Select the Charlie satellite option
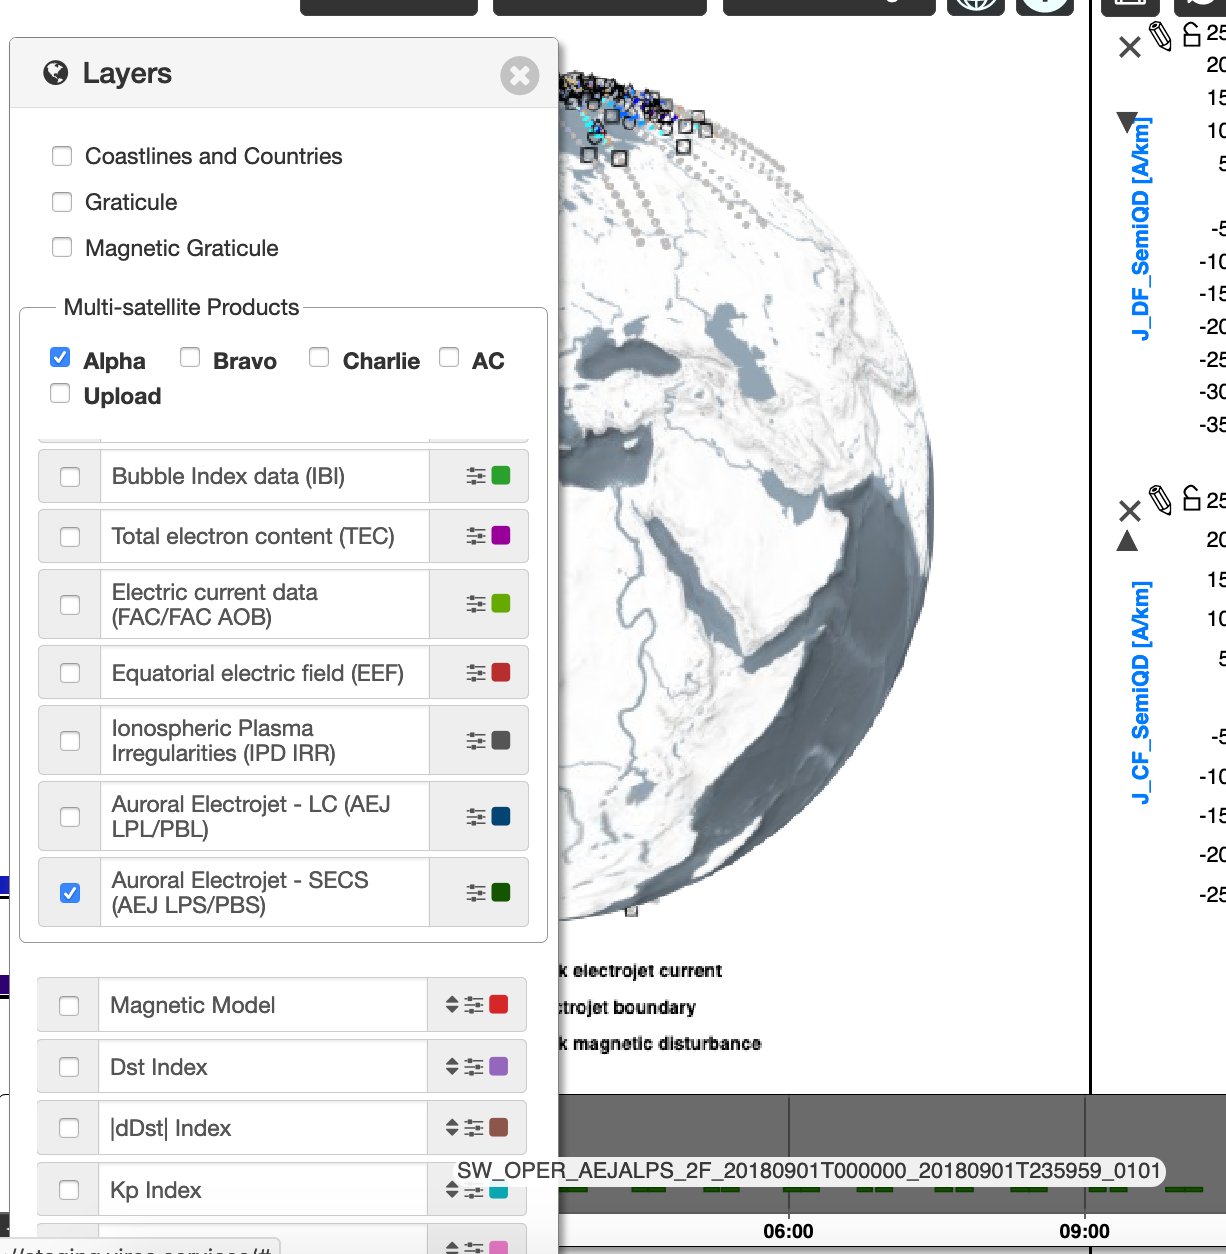The height and width of the screenshot is (1254, 1226). [x=319, y=356]
